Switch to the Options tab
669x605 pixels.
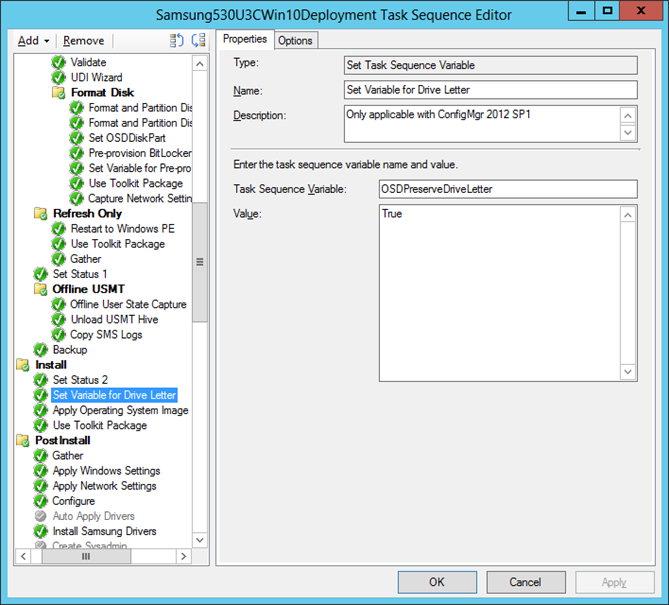tap(295, 40)
